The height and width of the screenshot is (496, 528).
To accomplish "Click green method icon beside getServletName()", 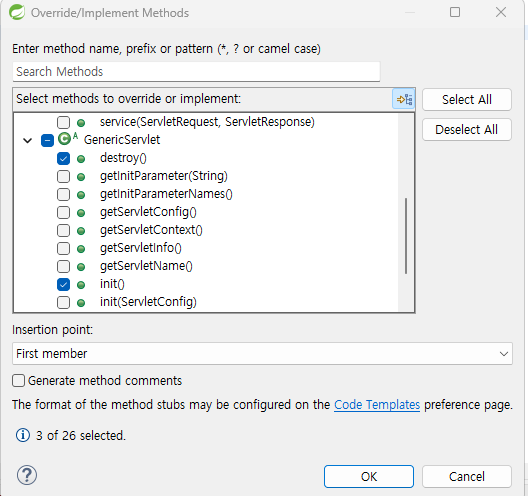I will (81, 267).
